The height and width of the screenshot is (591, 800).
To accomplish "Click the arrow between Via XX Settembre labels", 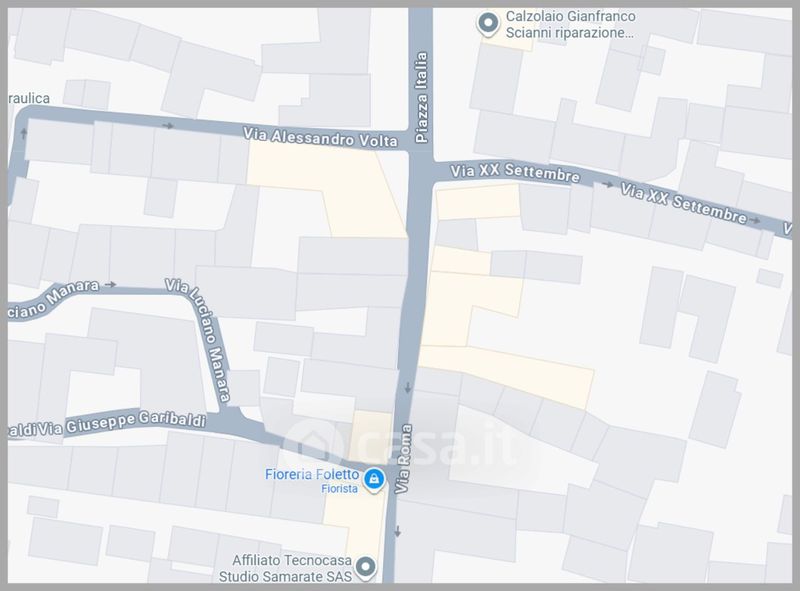I will [x=607, y=184].
